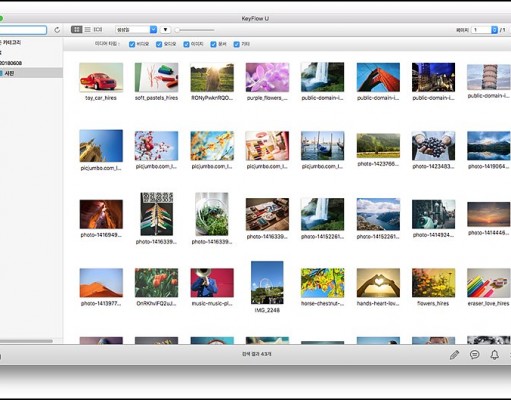This screenshot has height=400, width=511.
Task: Select the photo-1414924 street thumbnail
Action: (x=433, y=214)
